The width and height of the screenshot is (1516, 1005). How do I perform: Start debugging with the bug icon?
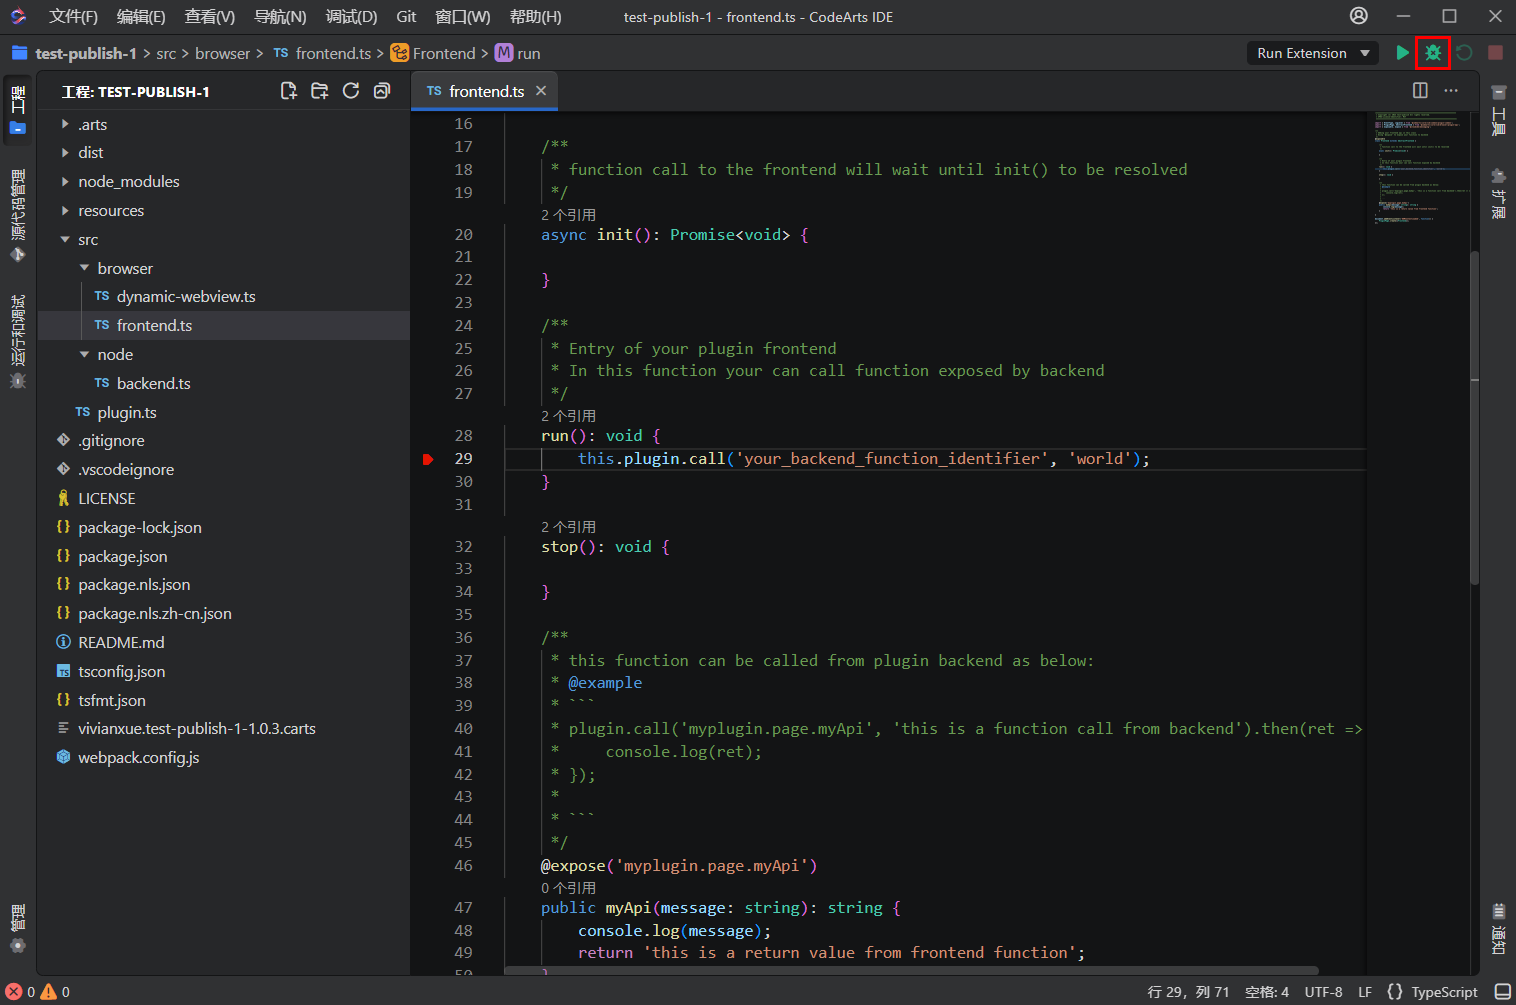pyautogui.click(x=1432, y=53)
